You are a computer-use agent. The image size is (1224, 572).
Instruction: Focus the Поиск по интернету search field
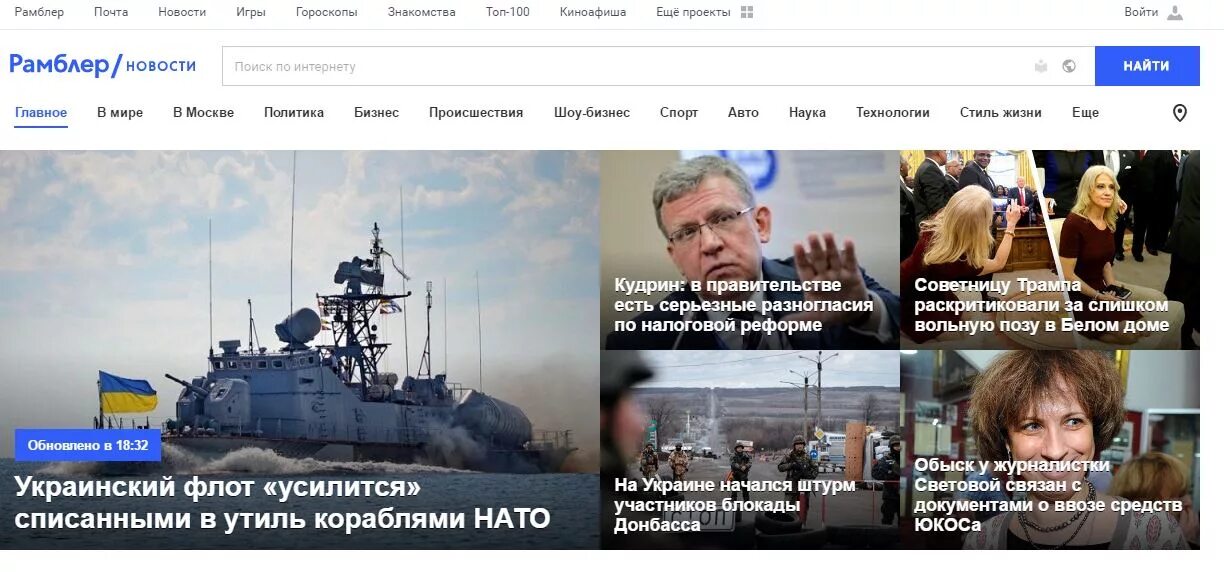[625, 66]
